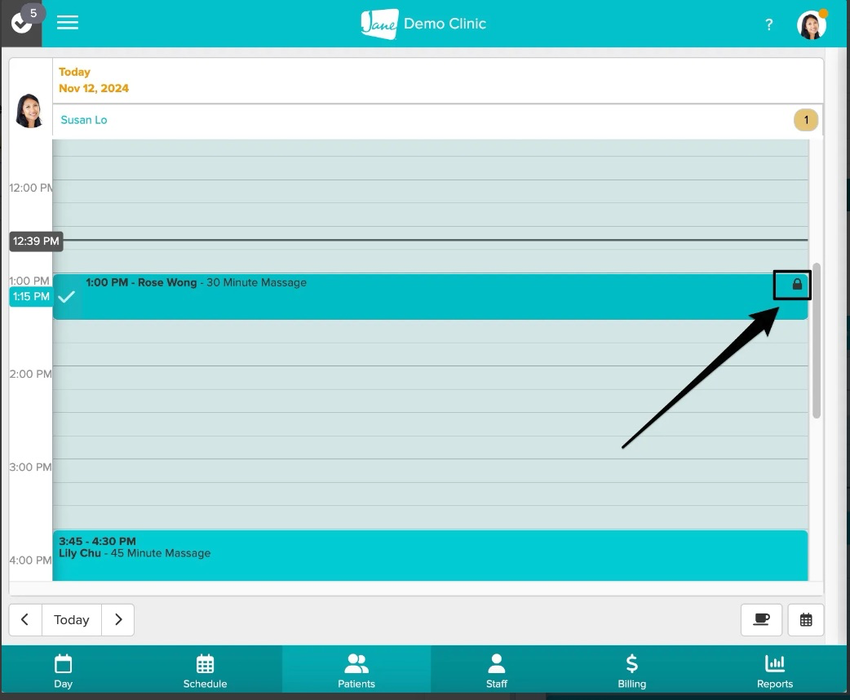
Task: Click the Jane Demo Clinic logo
Action: tap(423, 24)
